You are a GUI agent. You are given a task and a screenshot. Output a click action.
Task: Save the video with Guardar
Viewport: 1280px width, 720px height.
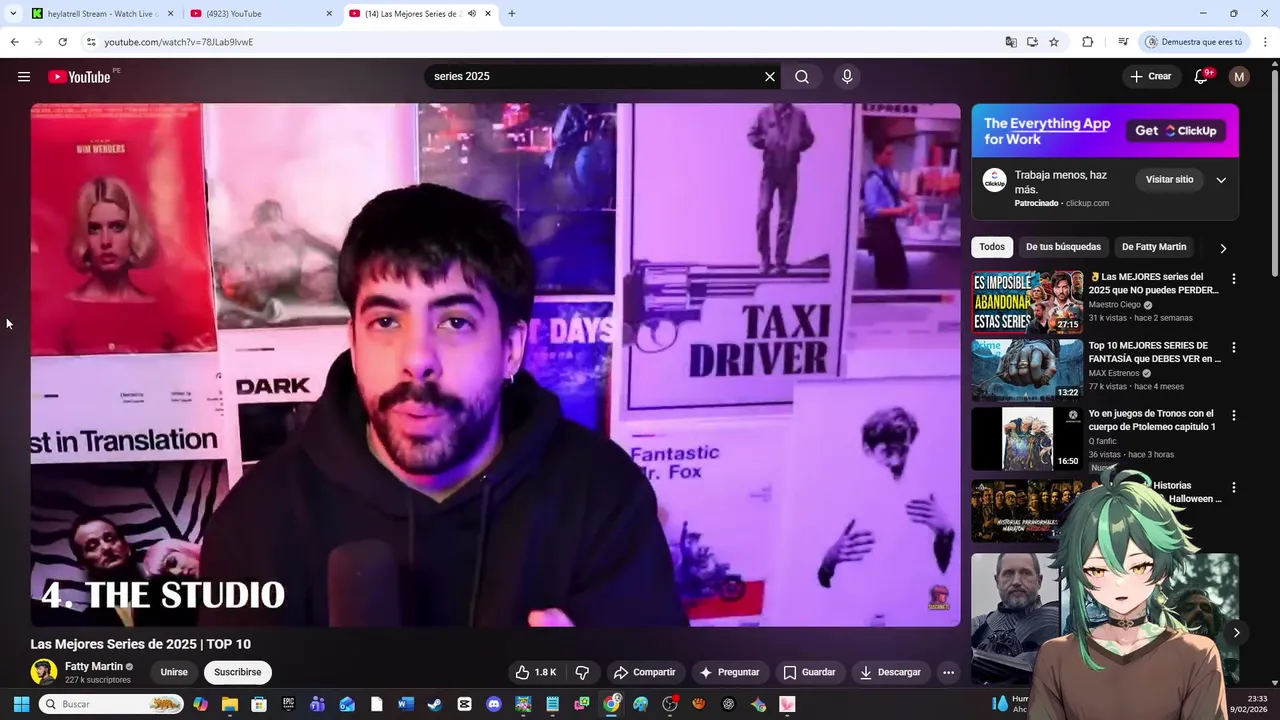click(x=809, y=672)
